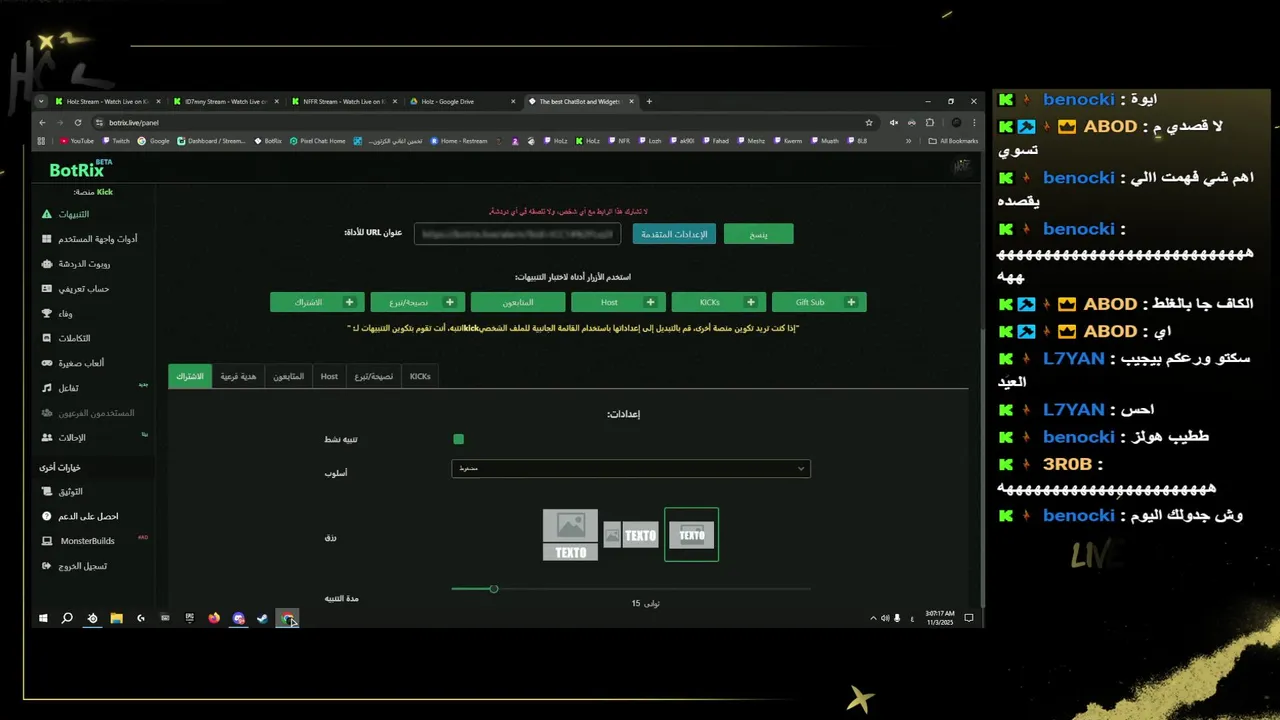Open Firefox from the taskbar

click(214, 619)
